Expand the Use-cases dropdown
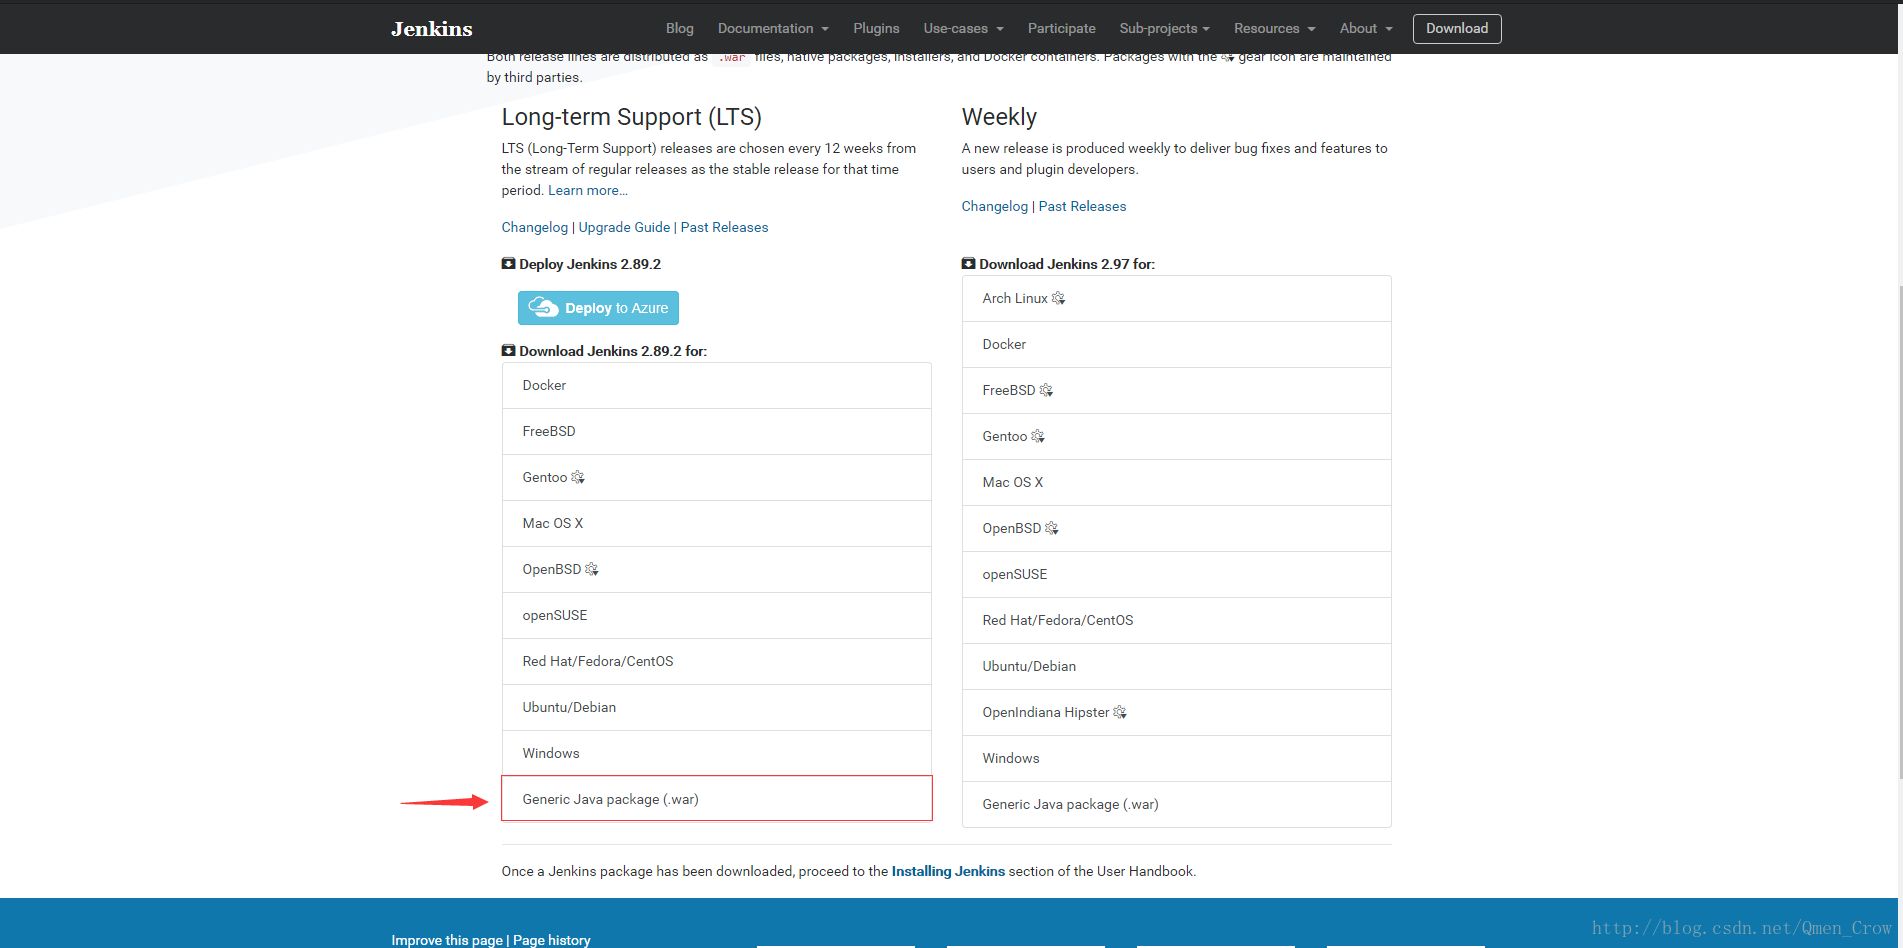This screenshot has width=1903, height=948. point(963,28)
